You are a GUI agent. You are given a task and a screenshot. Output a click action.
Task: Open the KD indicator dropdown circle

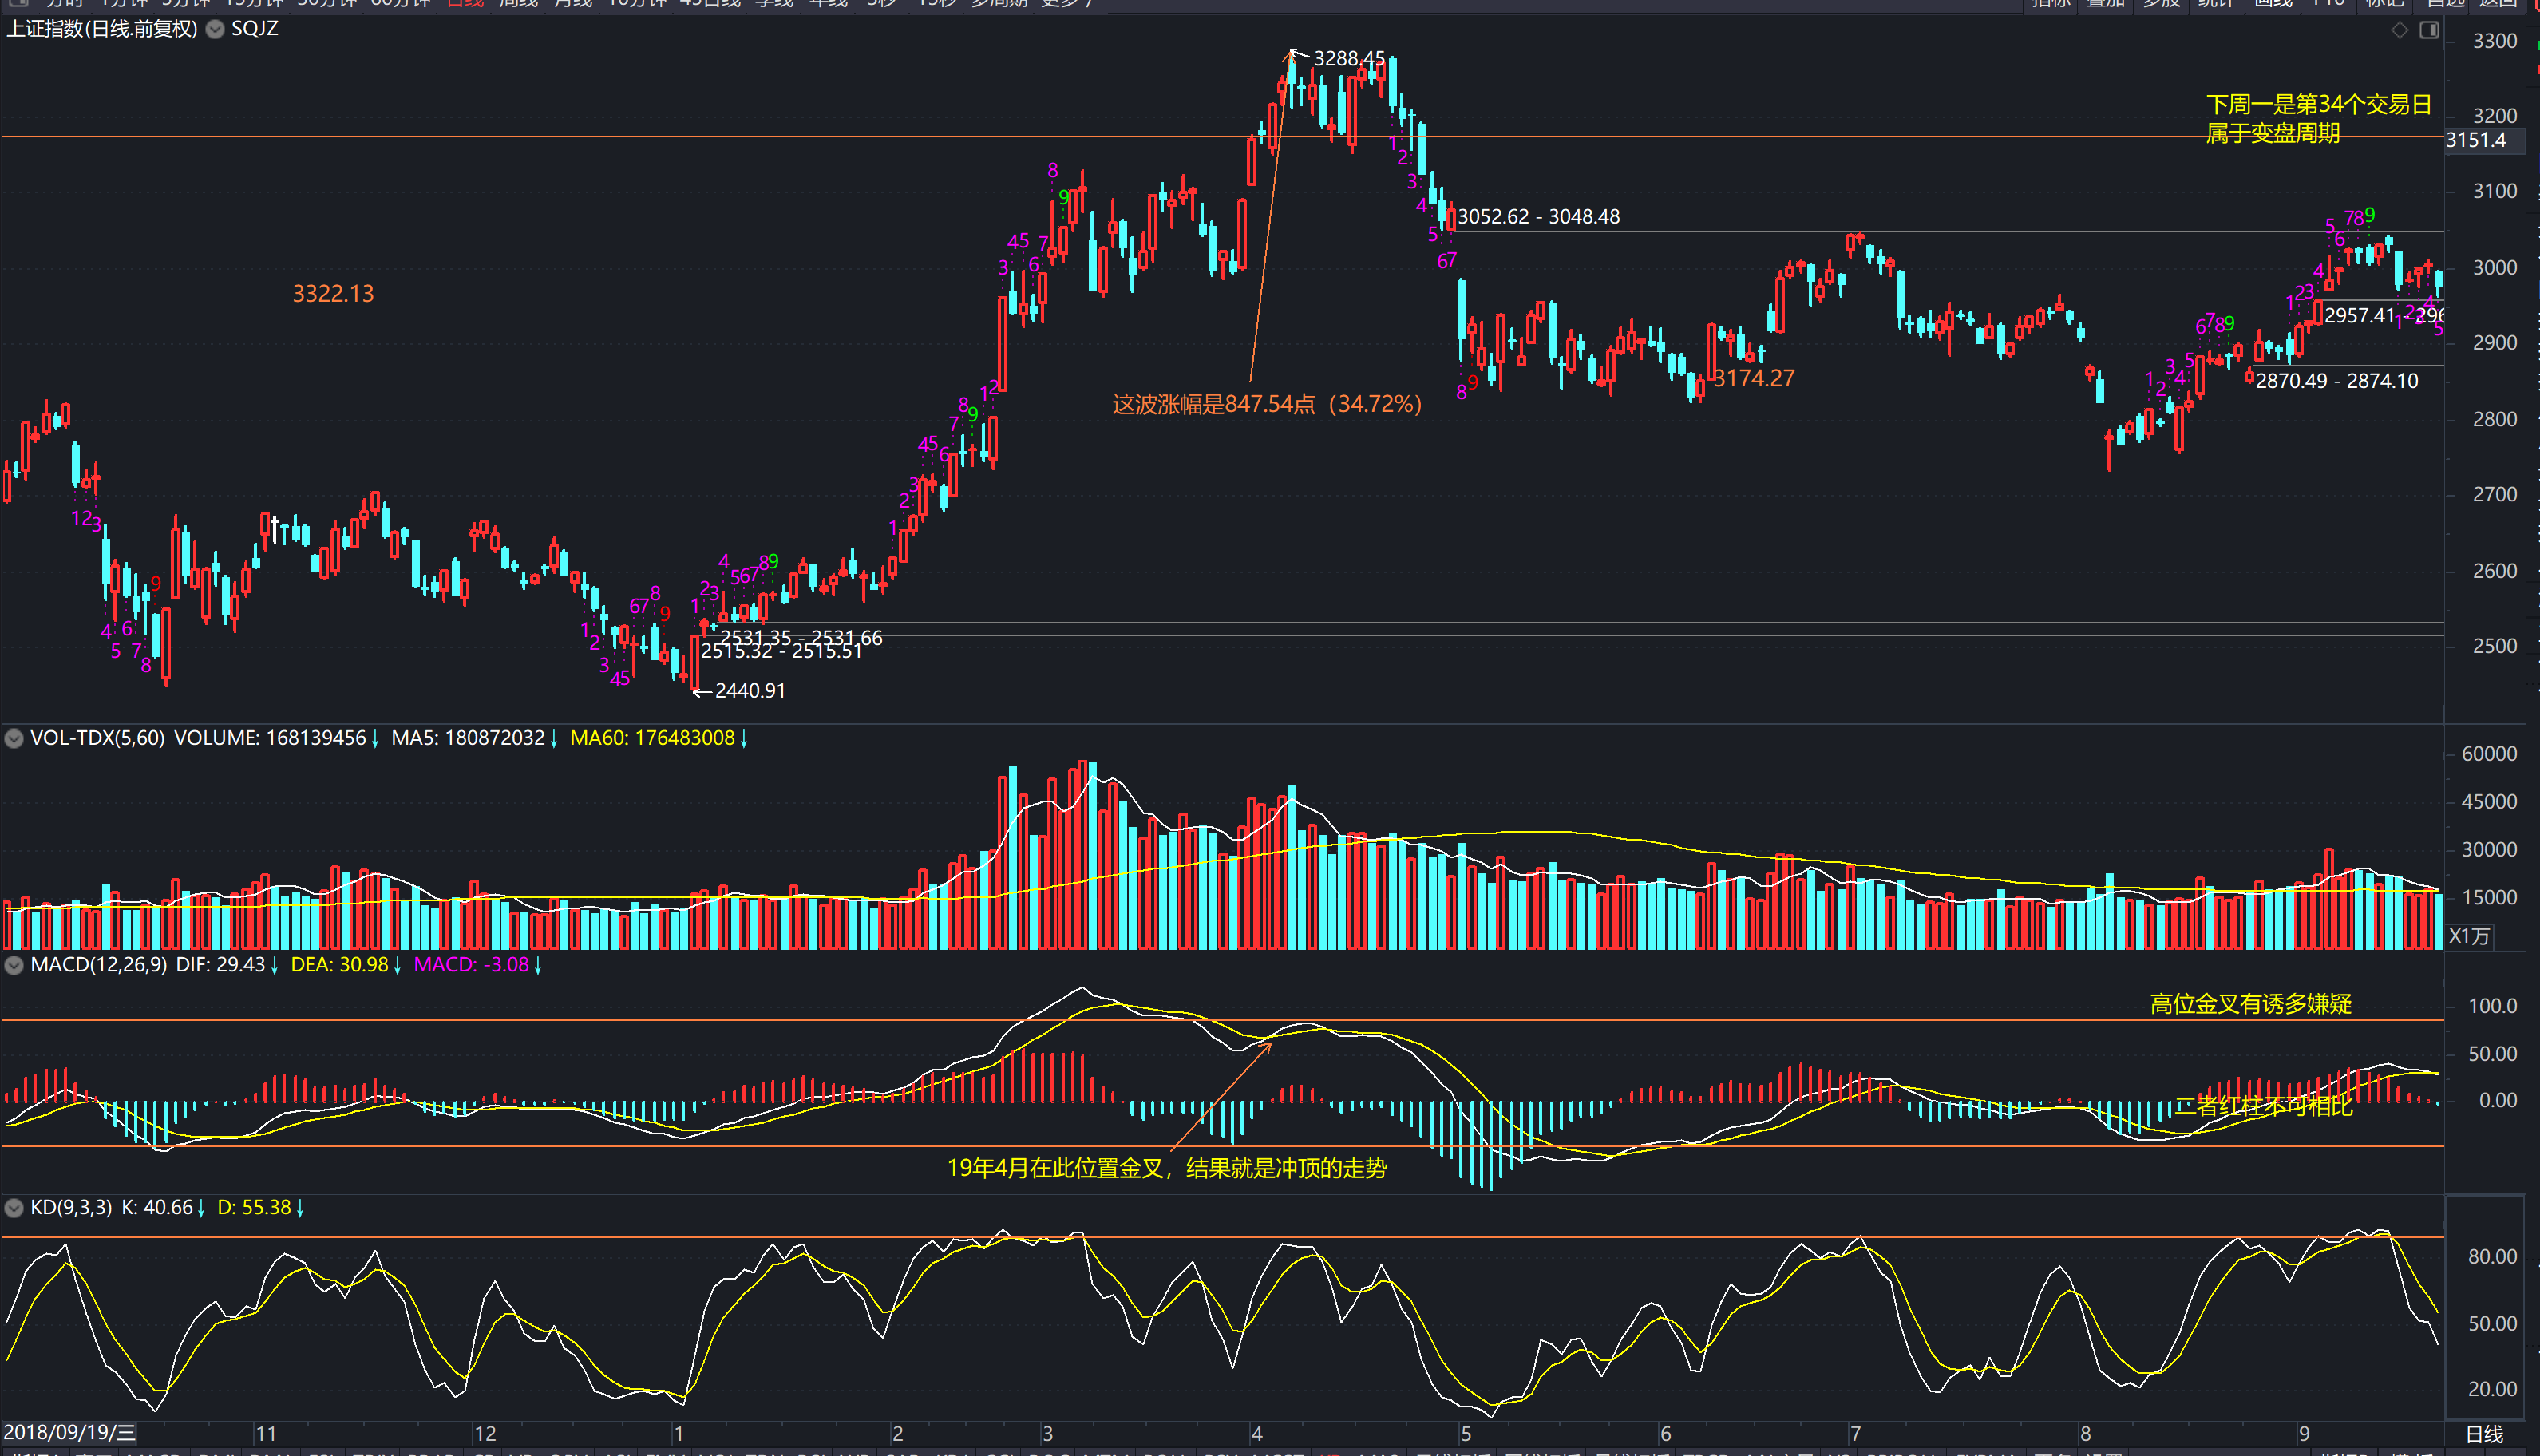pos(14,1208)
